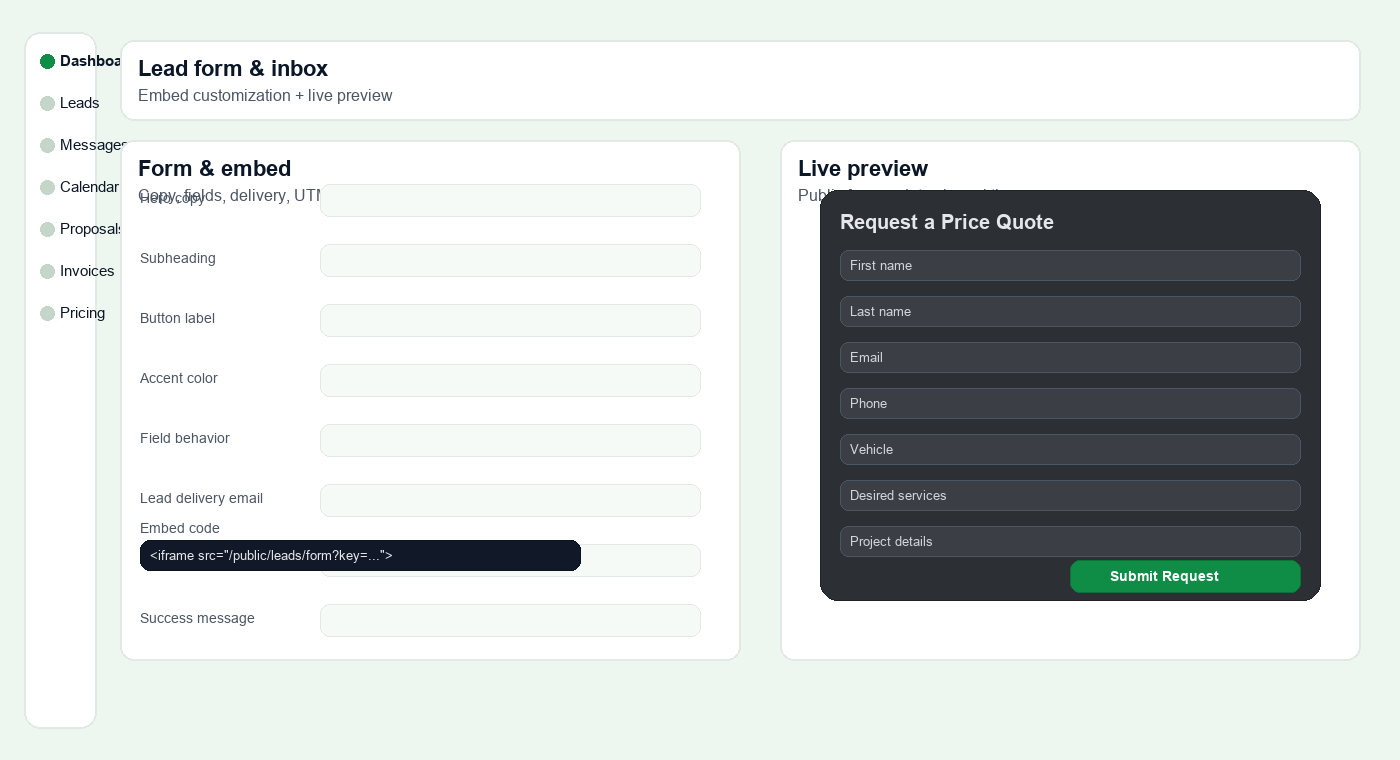Click the Calendar indicator dot
This screenshot has height=760, width=1400.
click(x=48, y=187)
